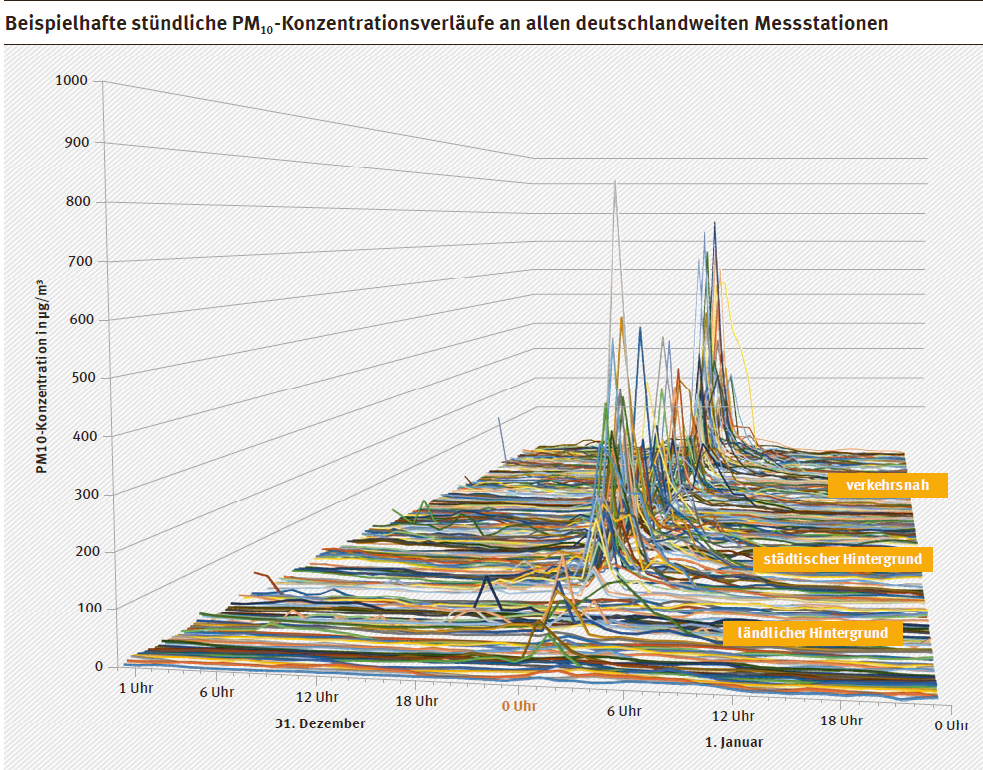
Task: Select the '1 Uhr' tick on time axis
Action: [136, 688]
